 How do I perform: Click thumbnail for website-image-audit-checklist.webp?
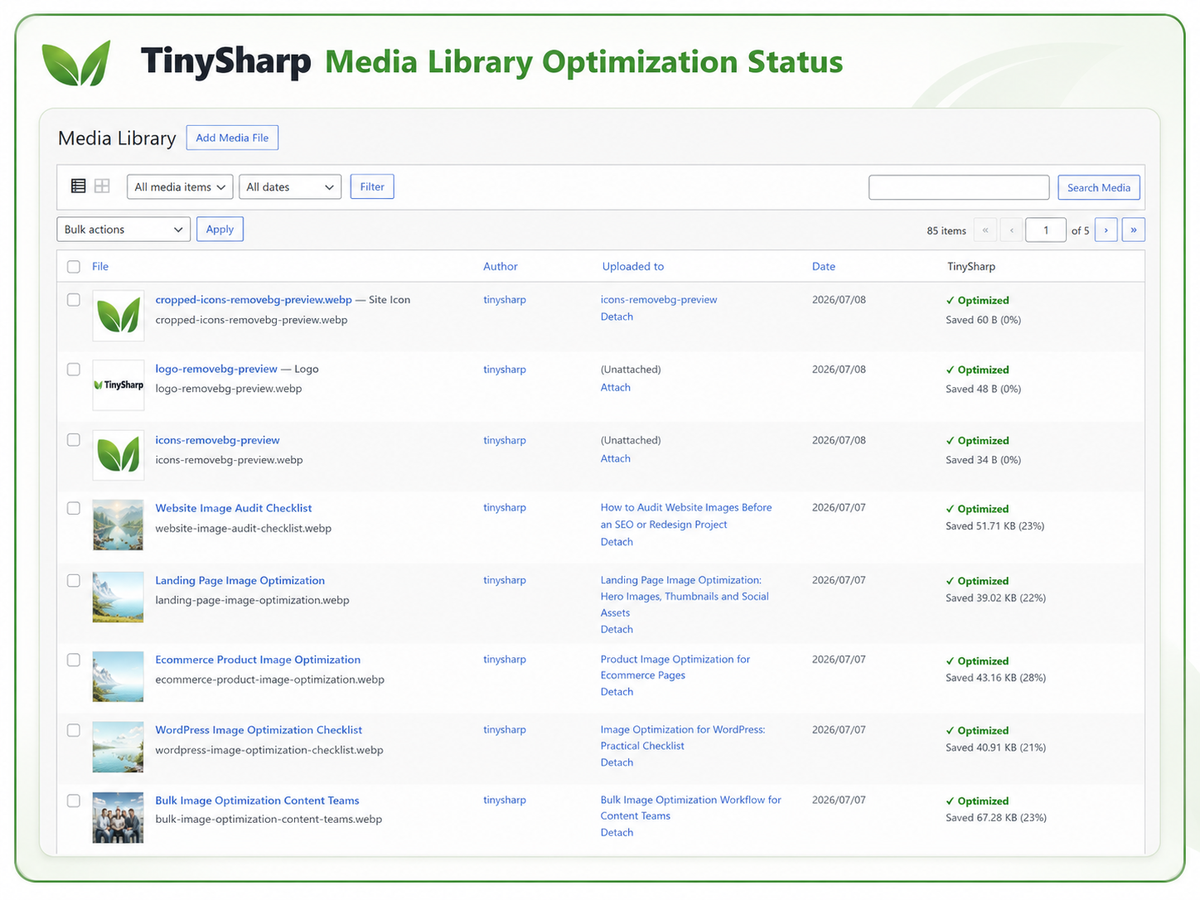tap(118, 524)
